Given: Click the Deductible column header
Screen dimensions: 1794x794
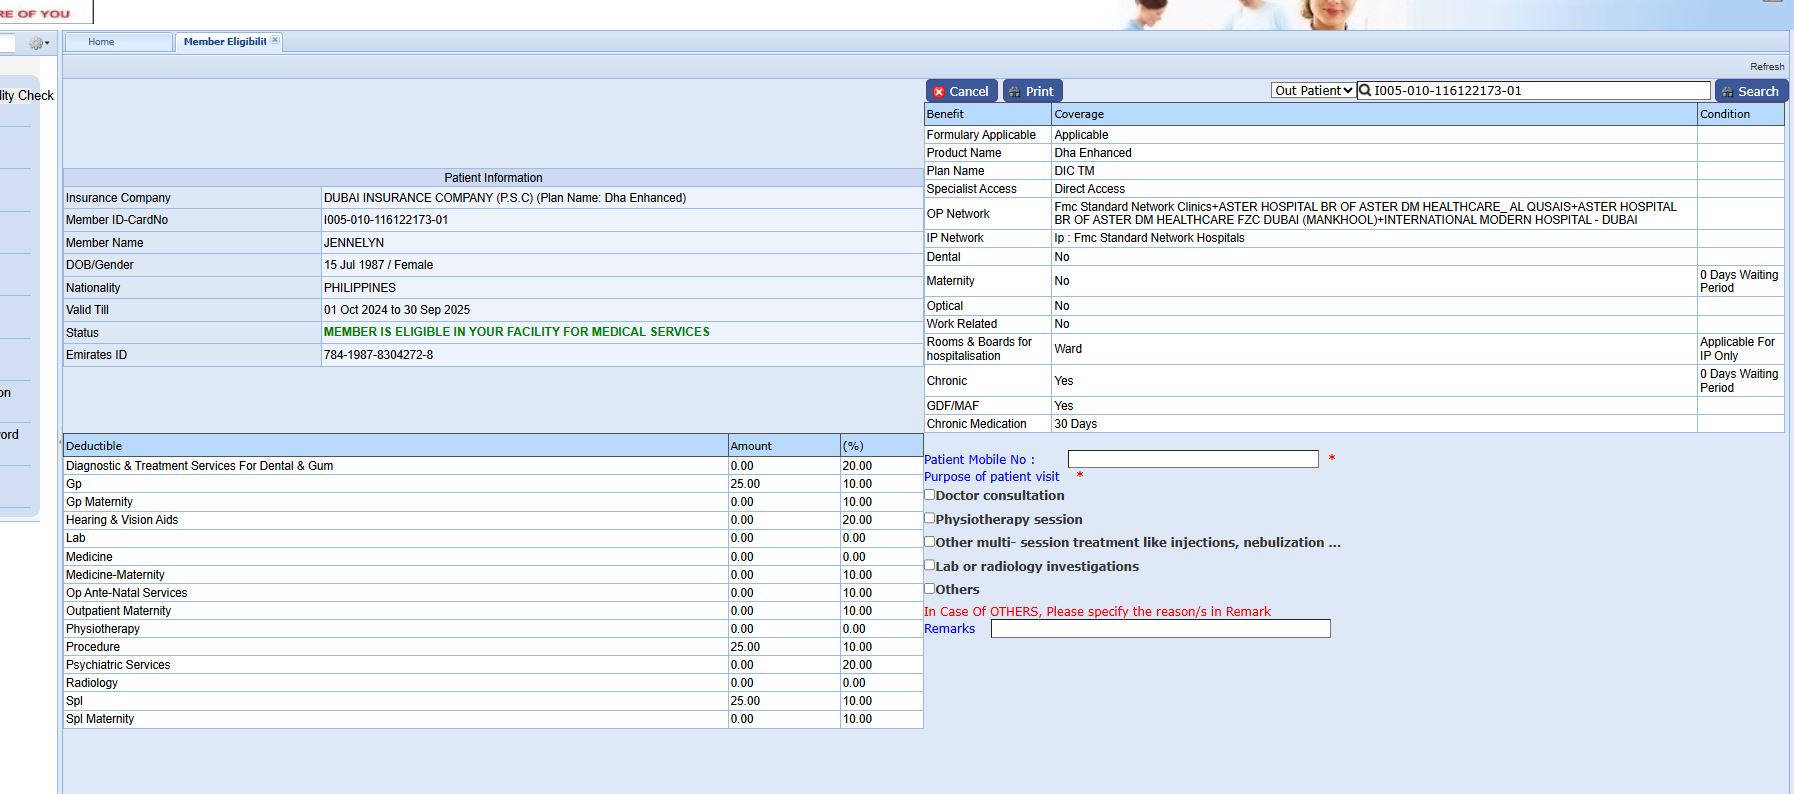Looking at the screenshot, I should coord(94,446).
